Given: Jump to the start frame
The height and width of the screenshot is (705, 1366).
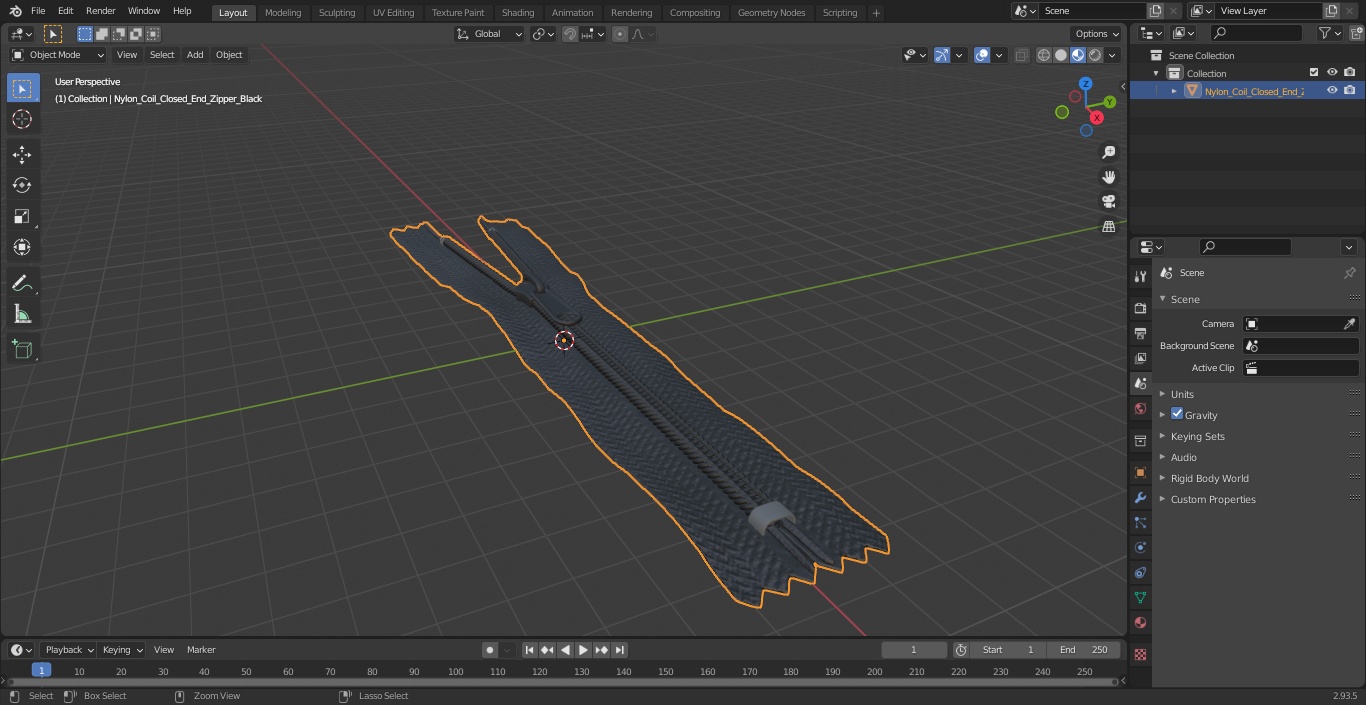Looking at the screenshot, I should [x=529, y=650].
